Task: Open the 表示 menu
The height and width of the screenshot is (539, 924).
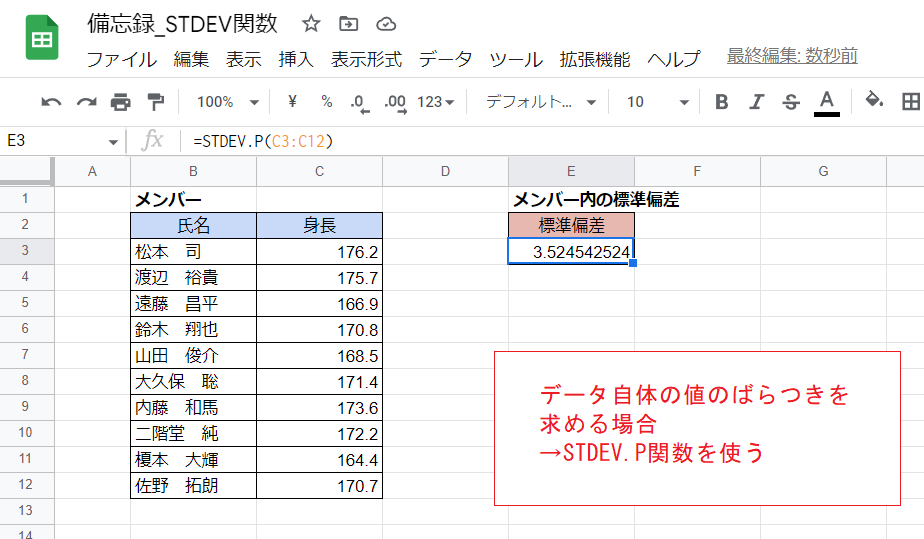Action: pyautogui.click(x=243, y=59)
